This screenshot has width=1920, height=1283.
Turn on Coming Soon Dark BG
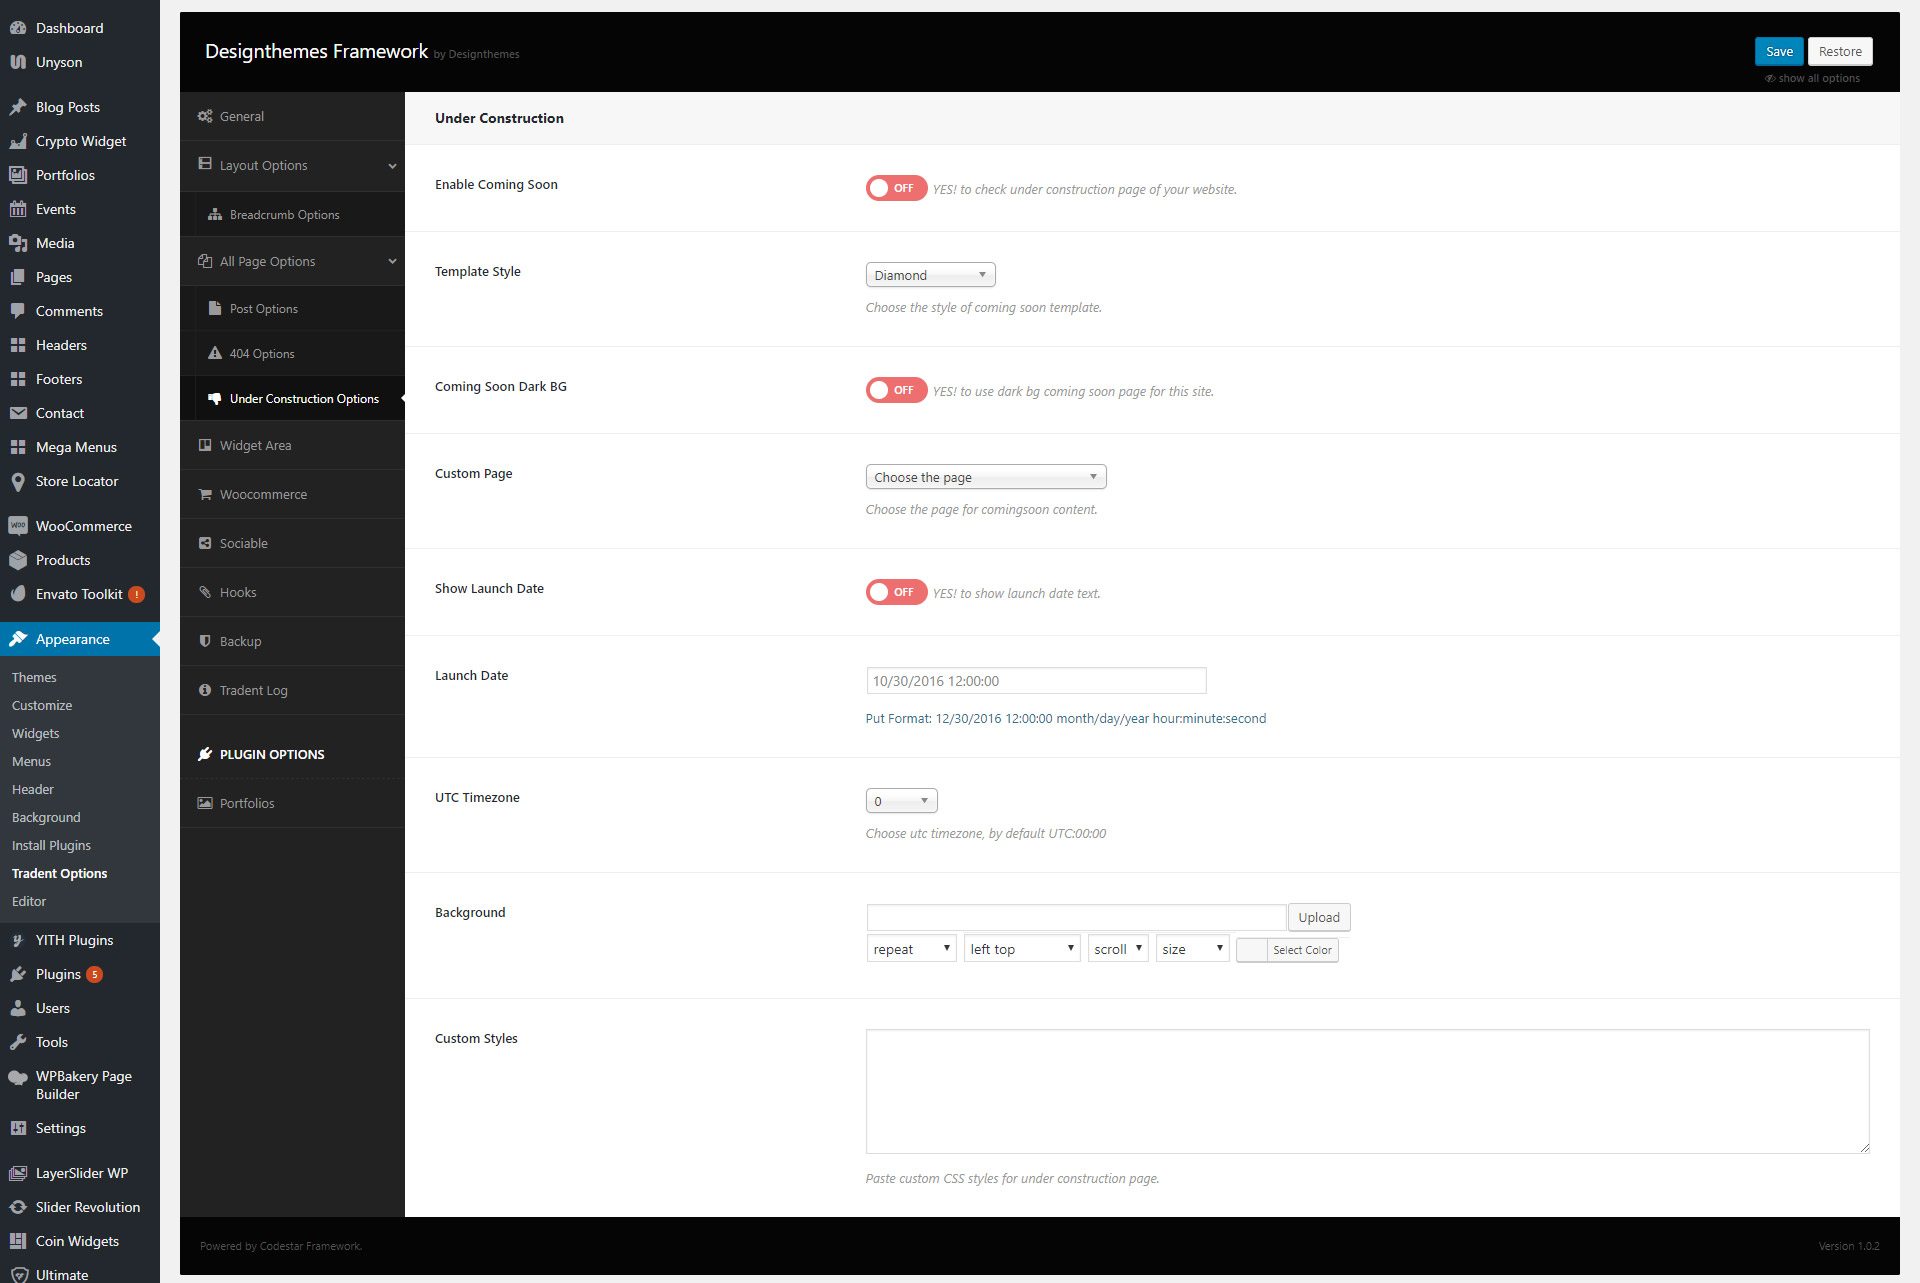[x=896, y=390]
